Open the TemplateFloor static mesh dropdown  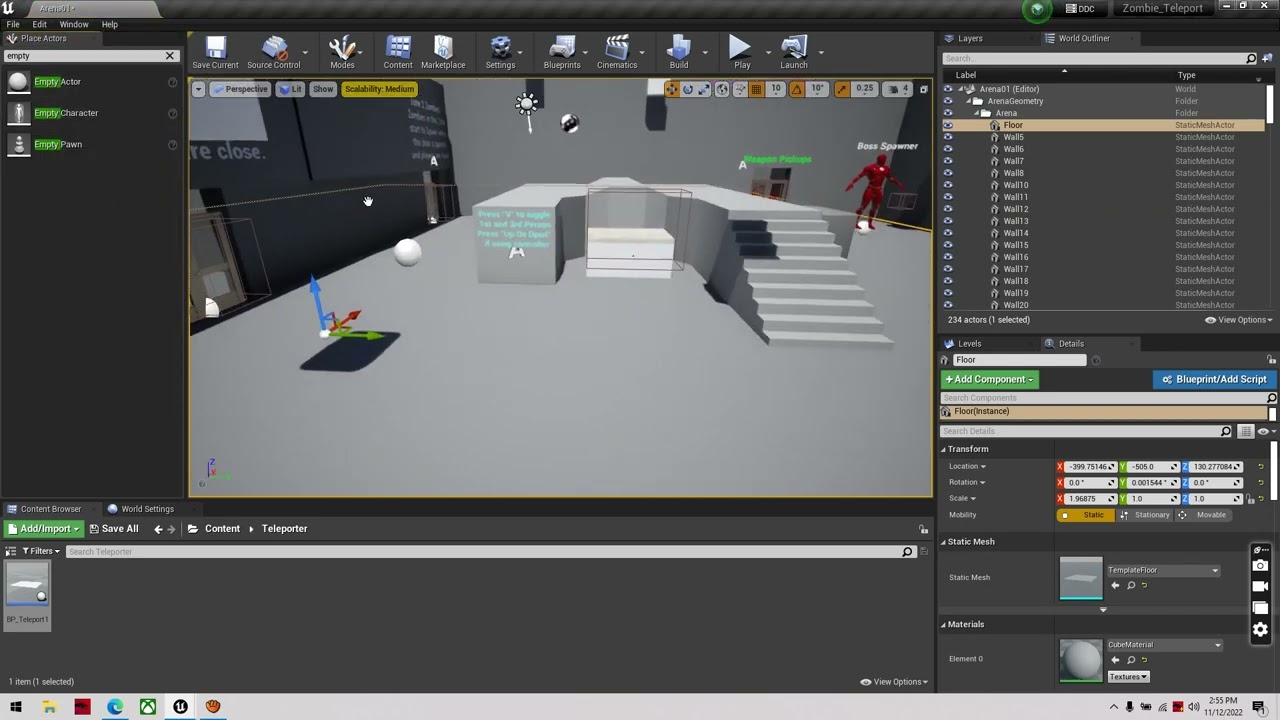point(1163,570)
